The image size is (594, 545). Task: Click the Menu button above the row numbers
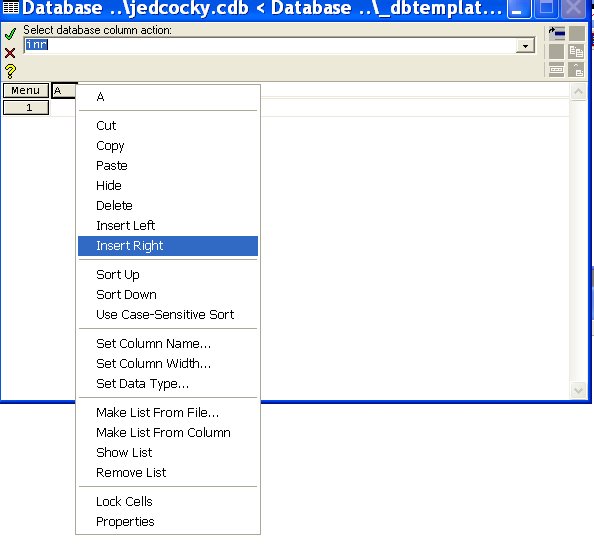point(26,91)
